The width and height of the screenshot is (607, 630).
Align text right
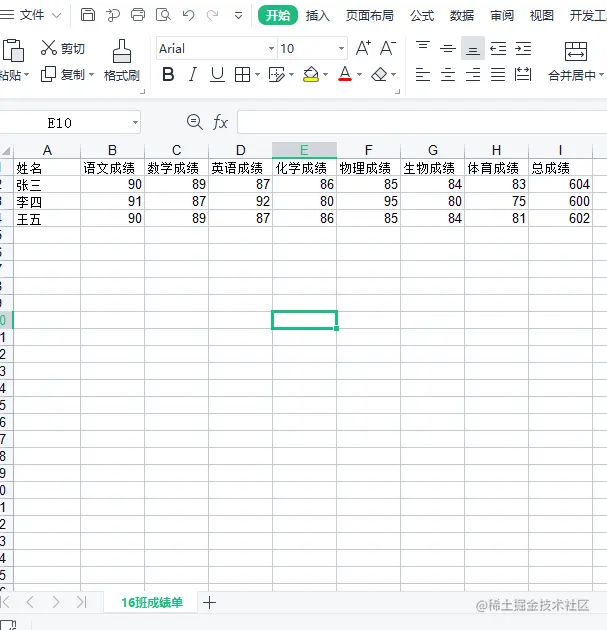[x=473, y=74]
